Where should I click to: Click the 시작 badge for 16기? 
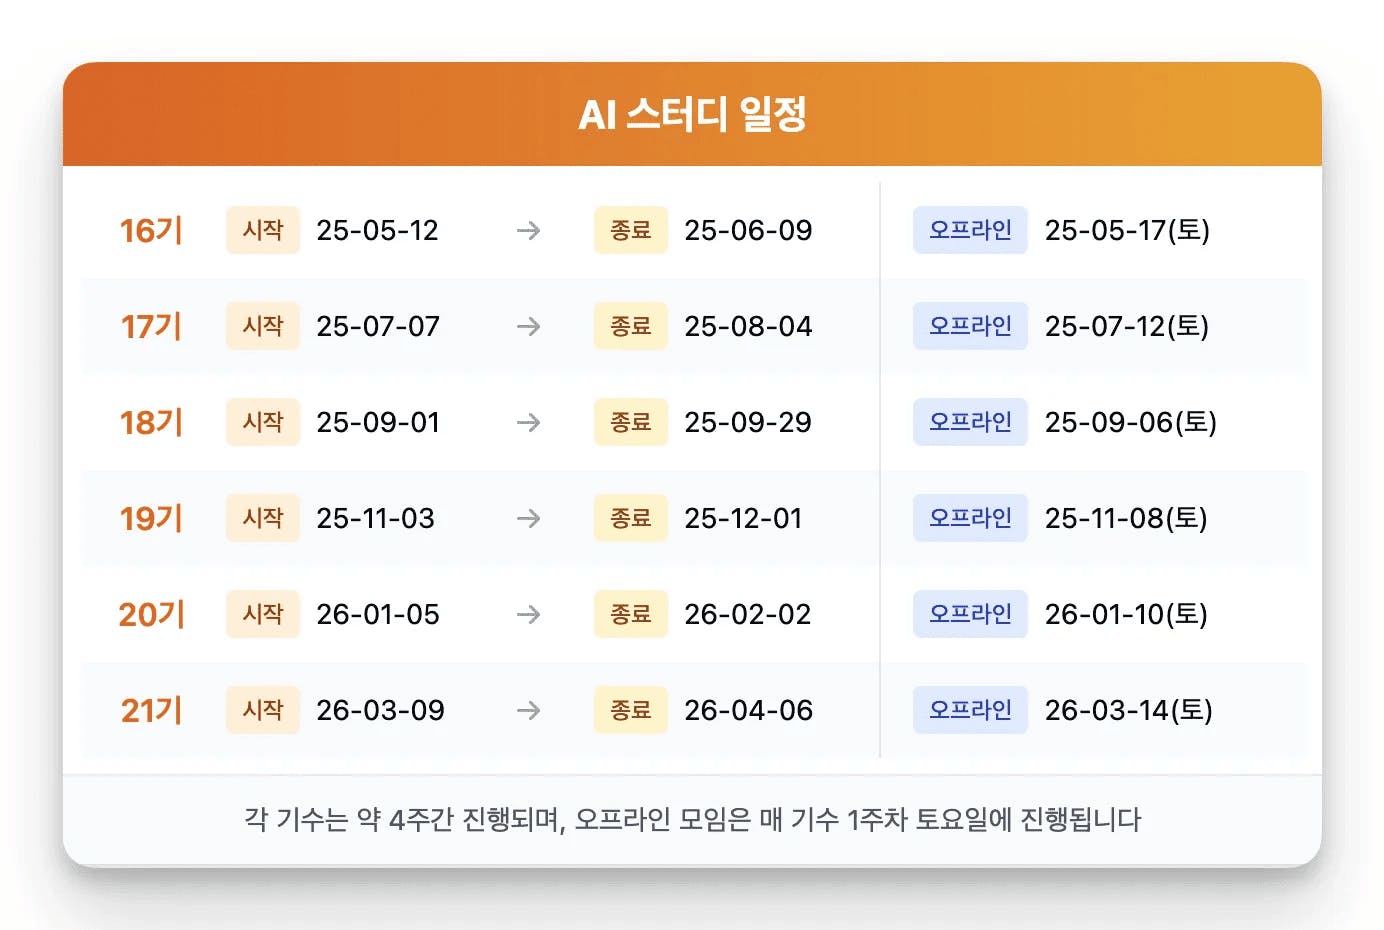click(263, 231)
